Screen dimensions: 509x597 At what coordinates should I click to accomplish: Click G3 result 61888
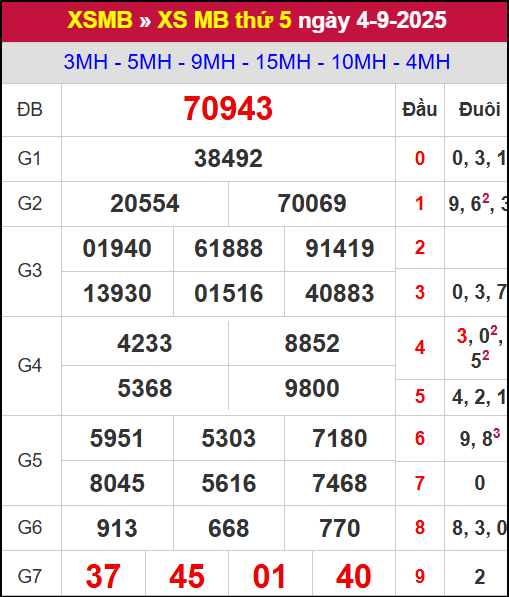[228, 248]
